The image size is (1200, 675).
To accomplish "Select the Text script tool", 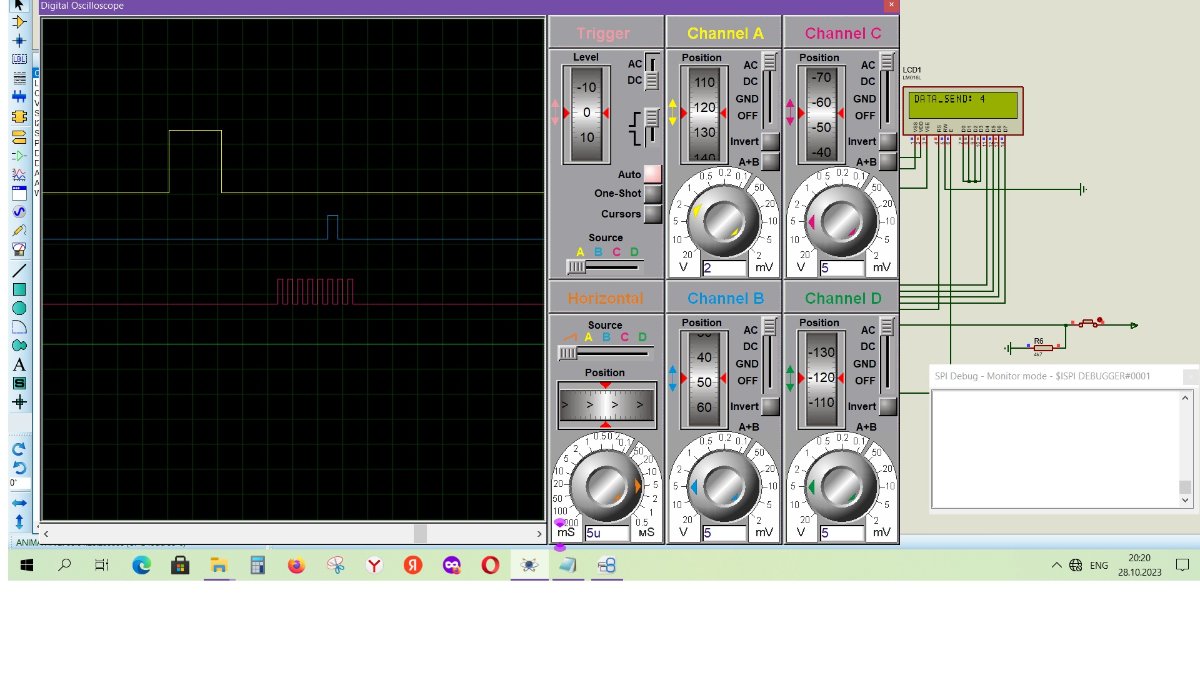I will 19,79.
